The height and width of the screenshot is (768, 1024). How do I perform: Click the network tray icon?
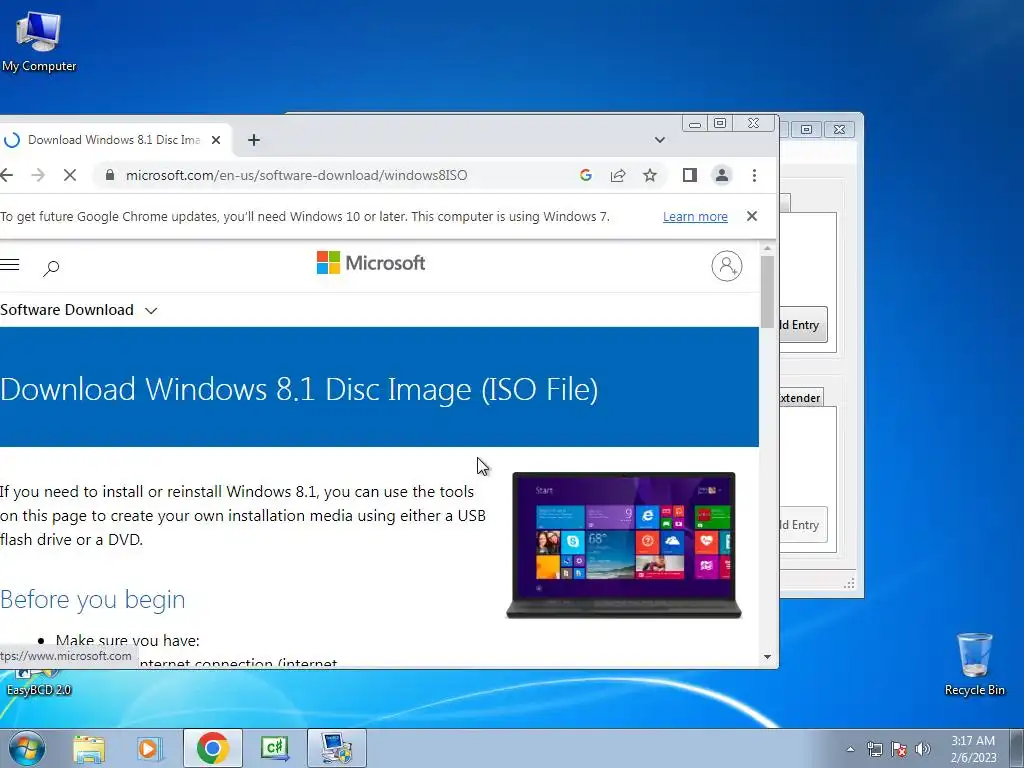click(x=874, y=749)
